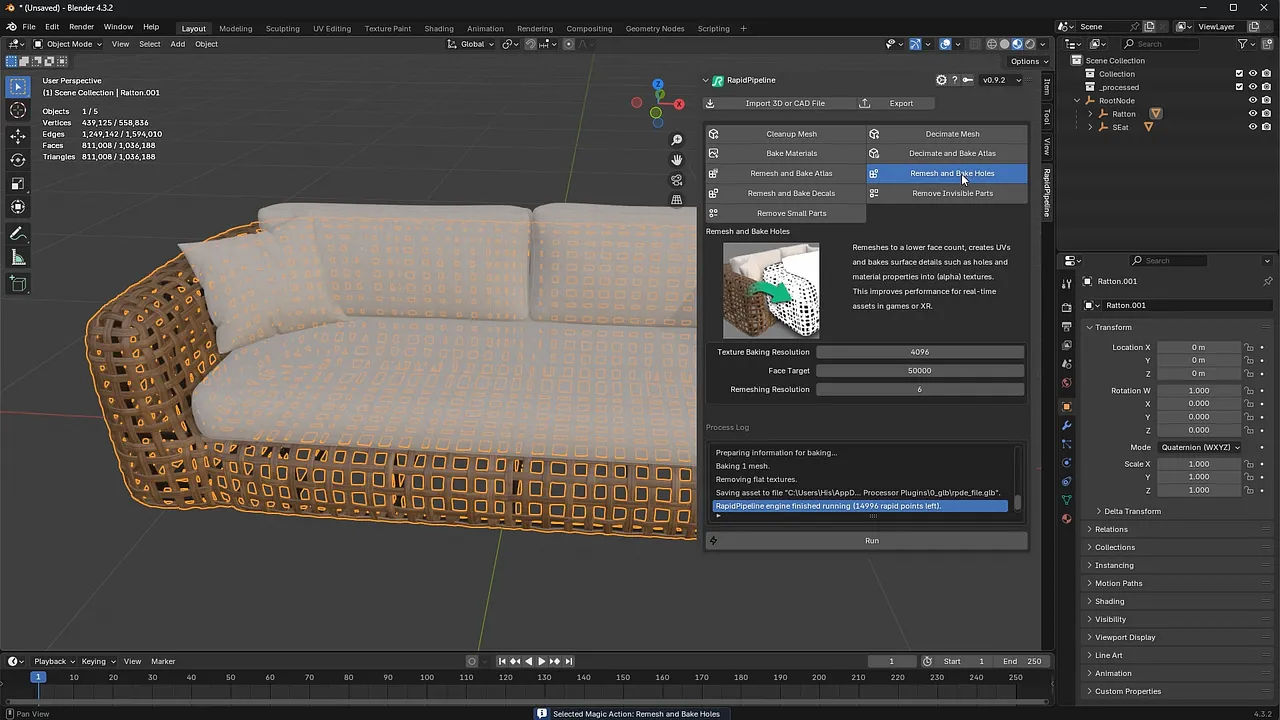Open the Object properties orange square tab
The image size is (1280, 720).
pos(1066,407)
